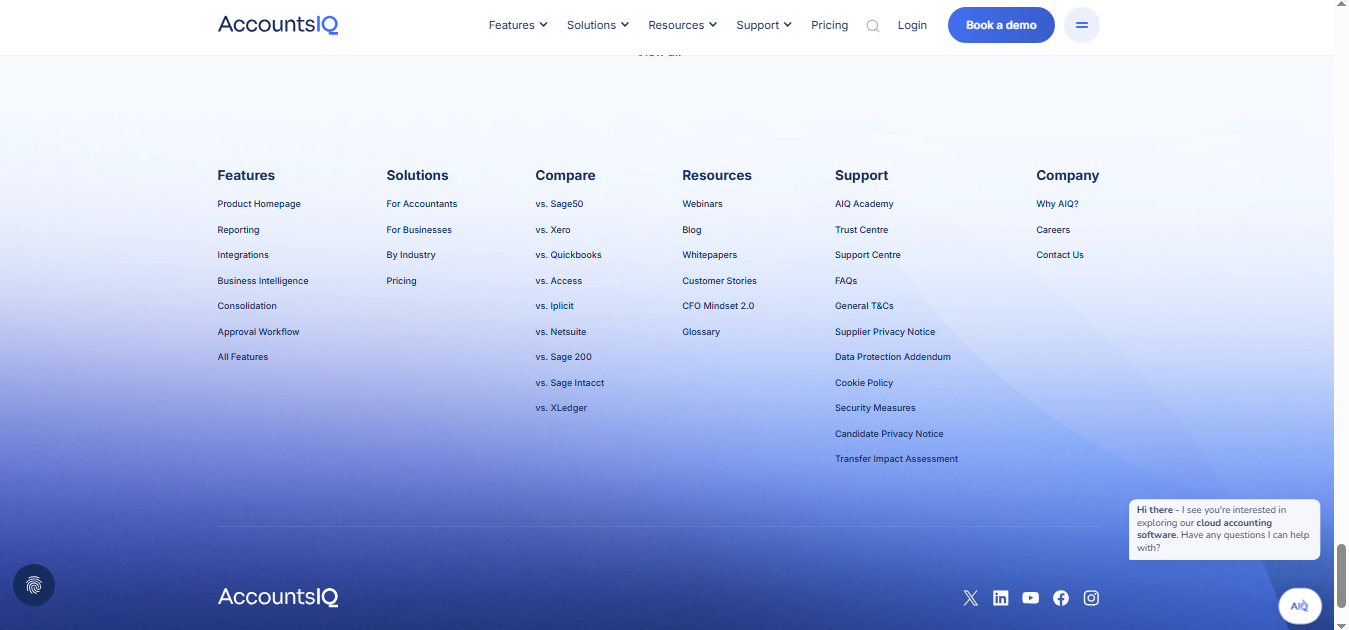
Task: Visit the LinkedIn icon in footer
Action: click(1000, 597)
